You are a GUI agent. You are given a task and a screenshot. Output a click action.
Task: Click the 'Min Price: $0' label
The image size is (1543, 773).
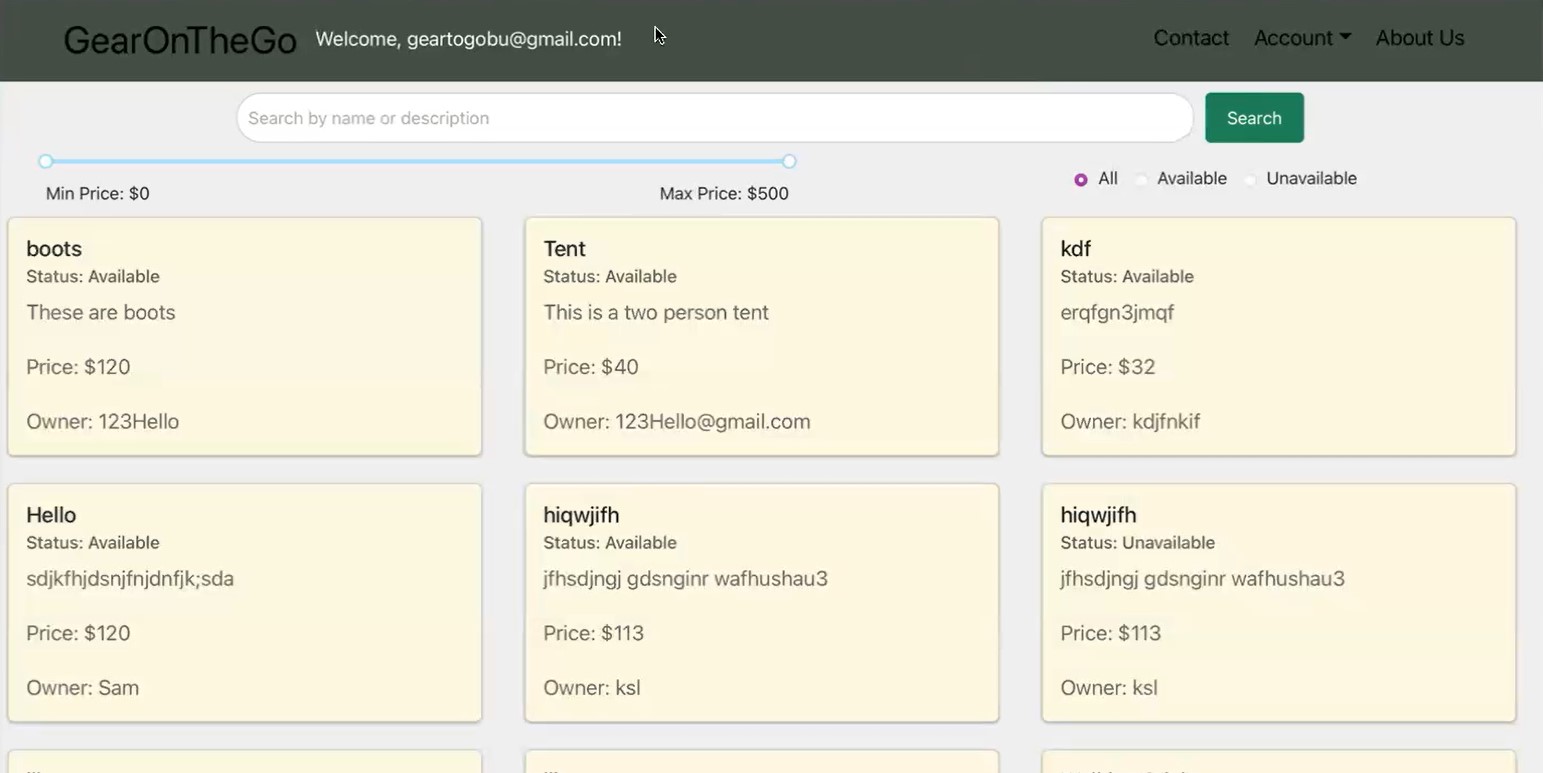tap(98, 193)
